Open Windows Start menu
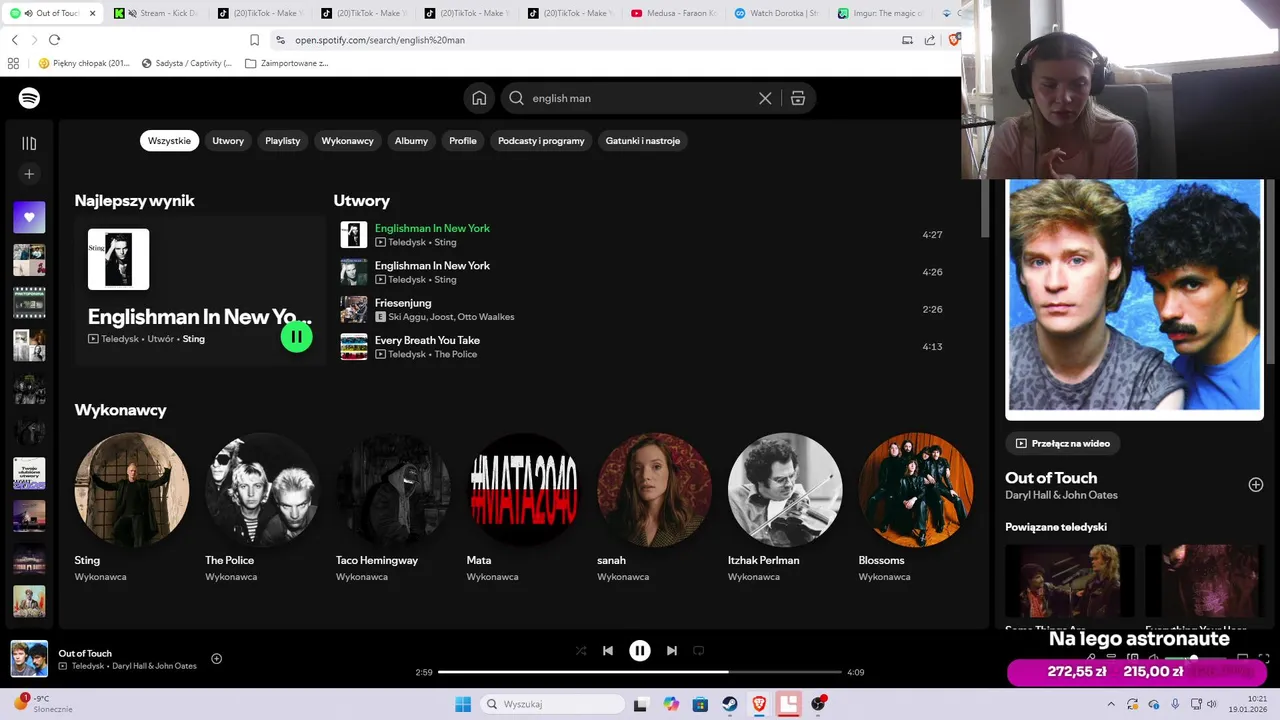This screenshot has height=720, width=1280. point(463,704)
